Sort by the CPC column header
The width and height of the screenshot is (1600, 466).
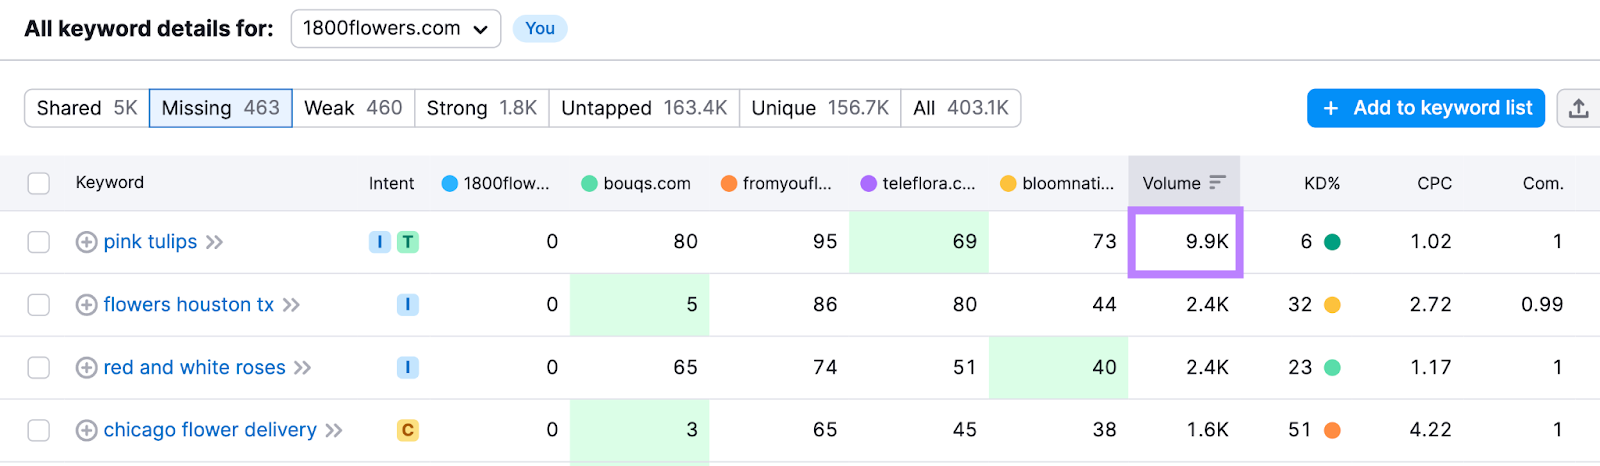[1434, 183]
